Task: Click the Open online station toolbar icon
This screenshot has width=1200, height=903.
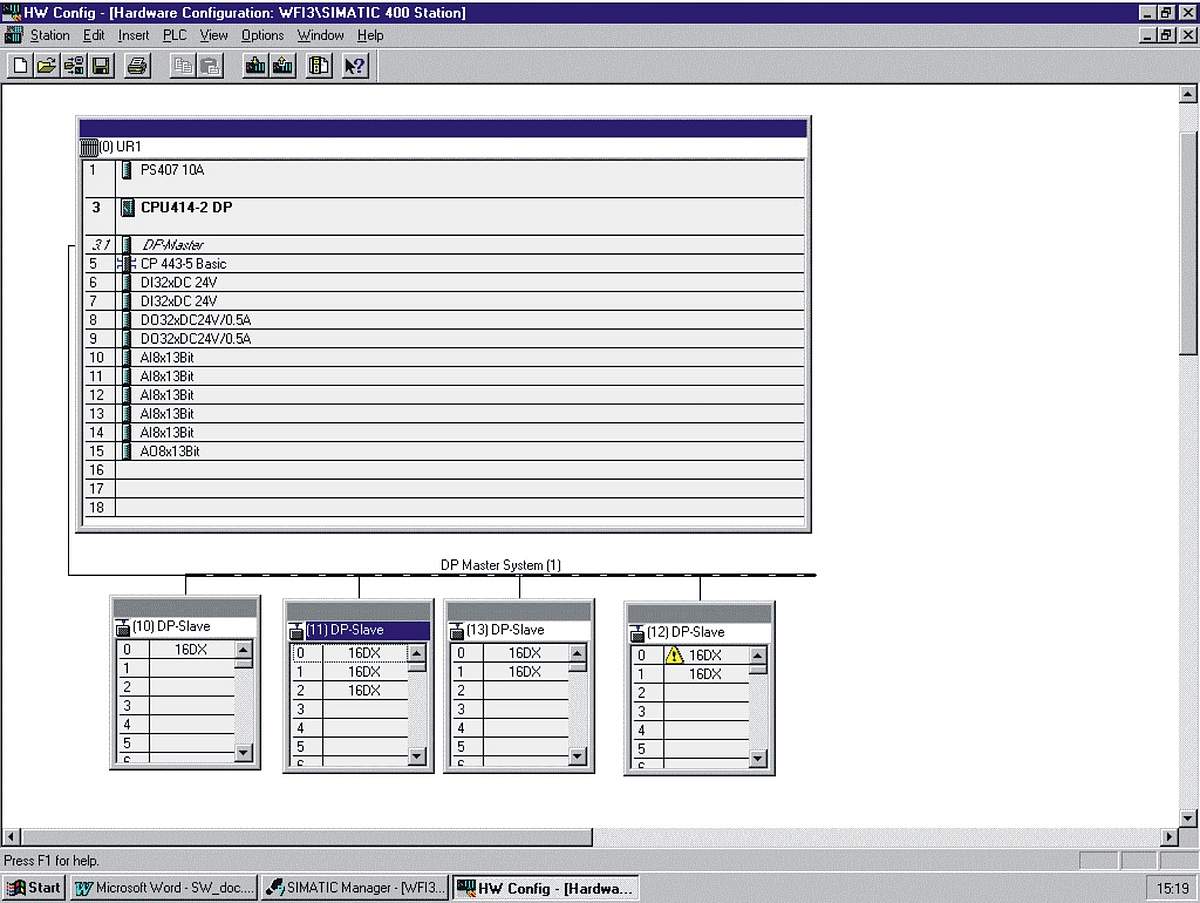Action: click(x=73, y=66)
